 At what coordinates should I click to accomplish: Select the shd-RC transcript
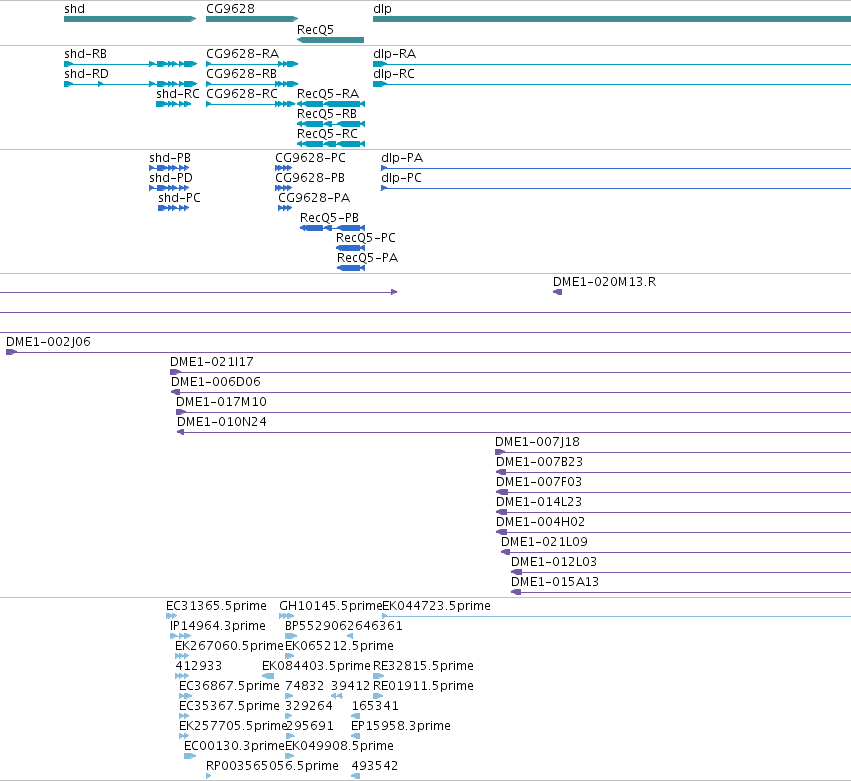[173, 104]
